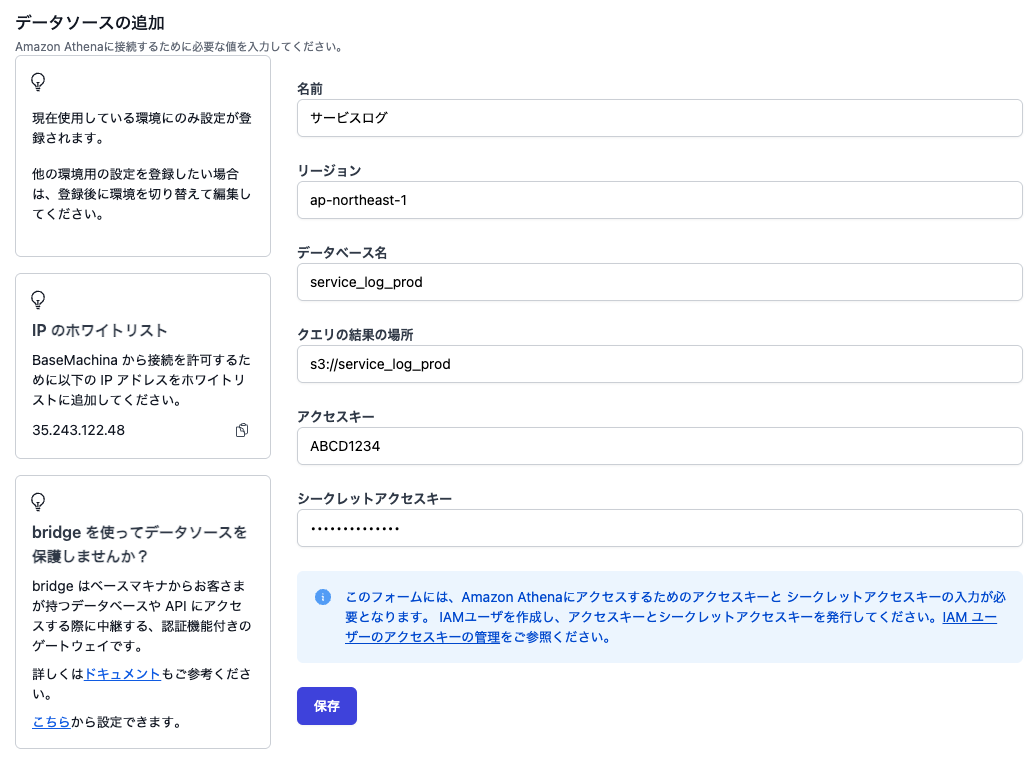Viewport: 1035px width, 763px height.
Task: Click the blue info icon in notice box
Action: coord(323,597)
